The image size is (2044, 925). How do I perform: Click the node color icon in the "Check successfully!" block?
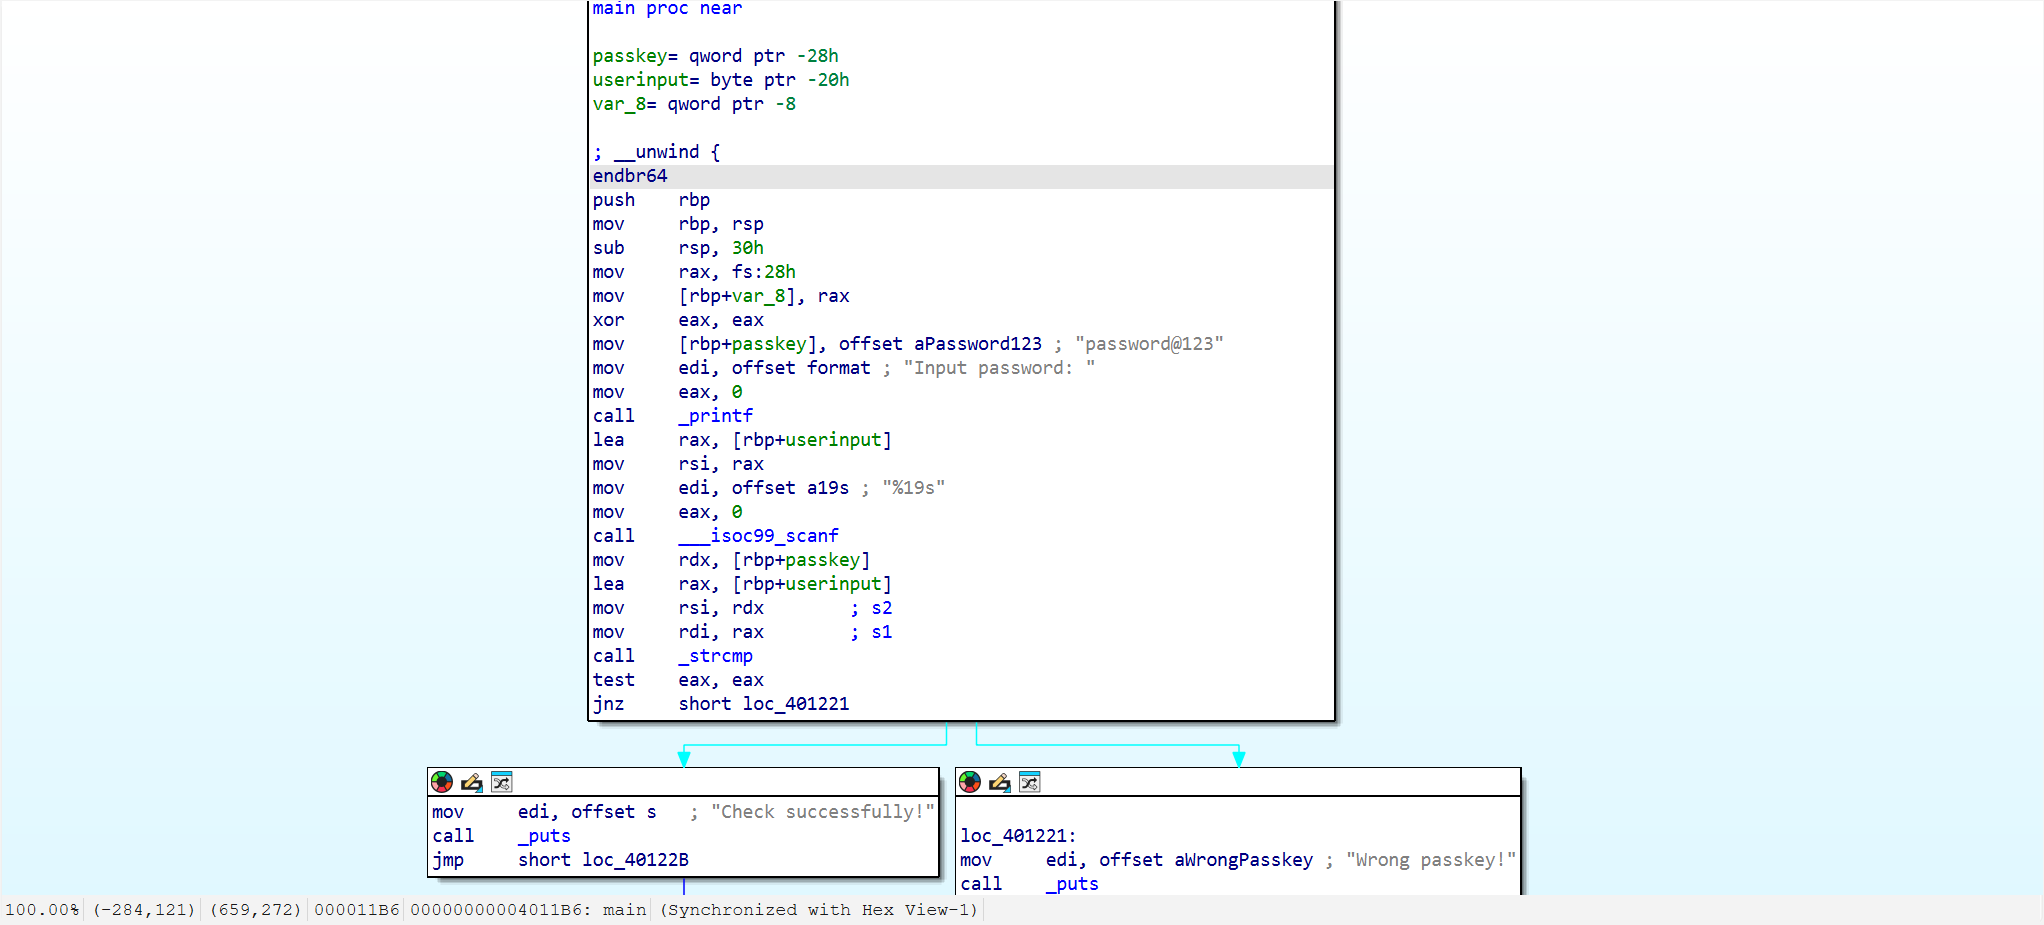point(442,782)
